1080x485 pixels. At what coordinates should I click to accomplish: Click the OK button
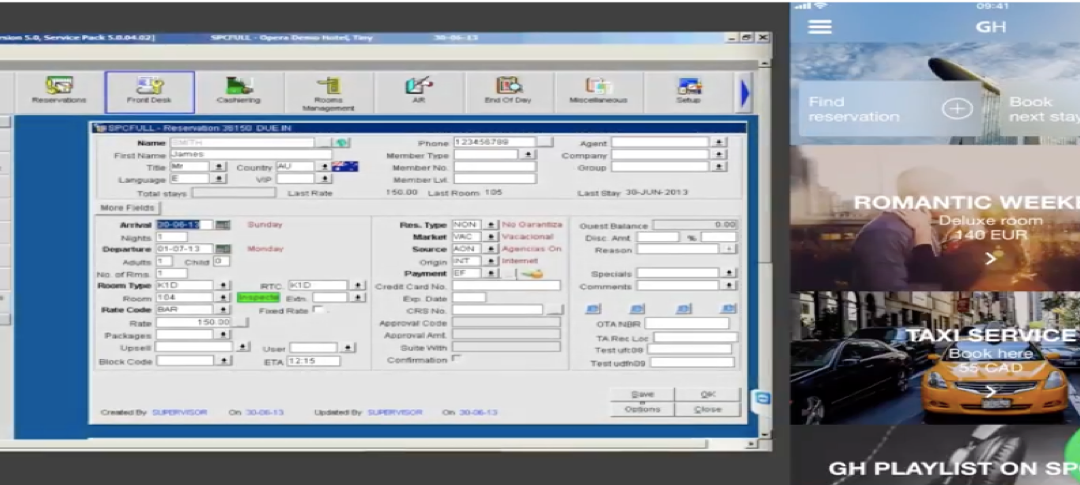pos(707,395)
